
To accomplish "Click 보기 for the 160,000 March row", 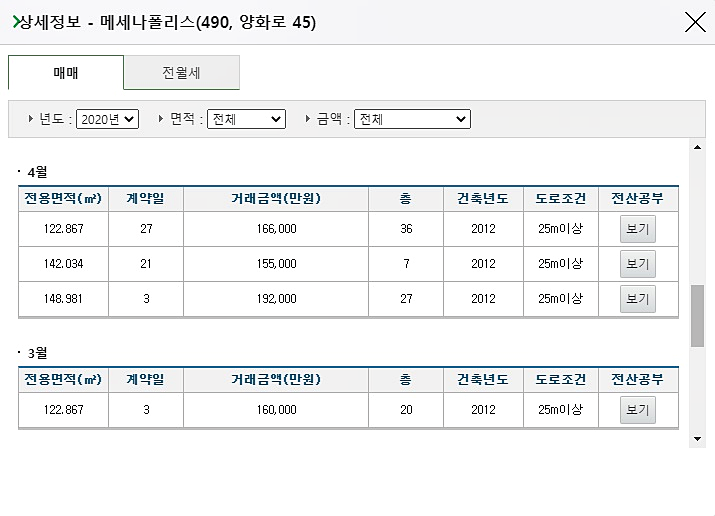I will (637, 410).
